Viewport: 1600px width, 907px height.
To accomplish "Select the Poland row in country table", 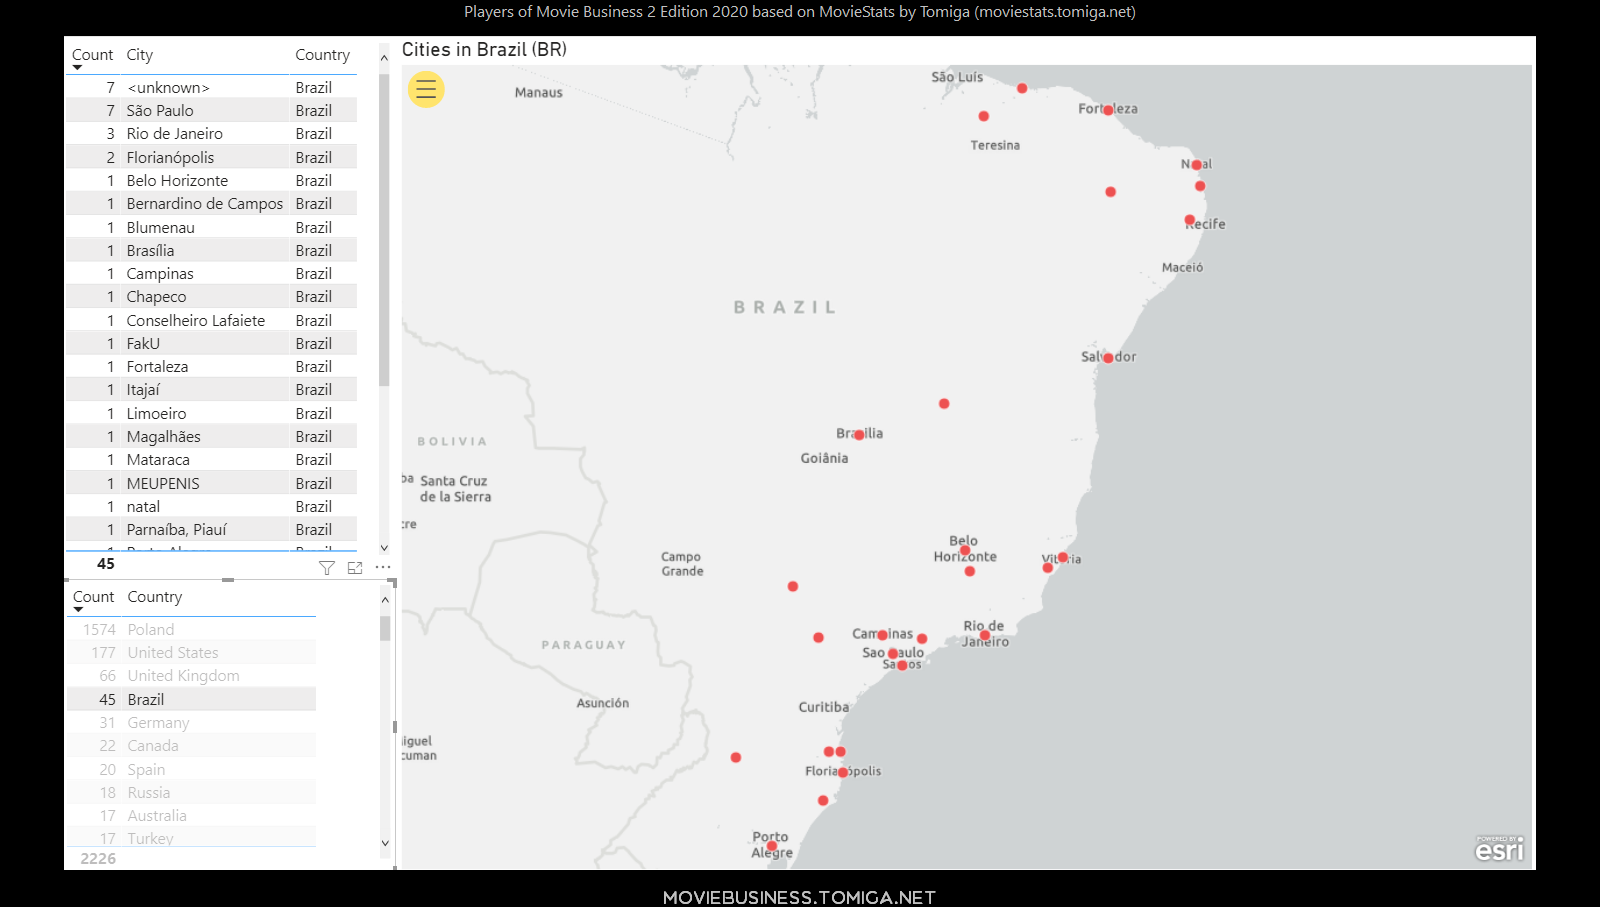I will pos(151,630).
